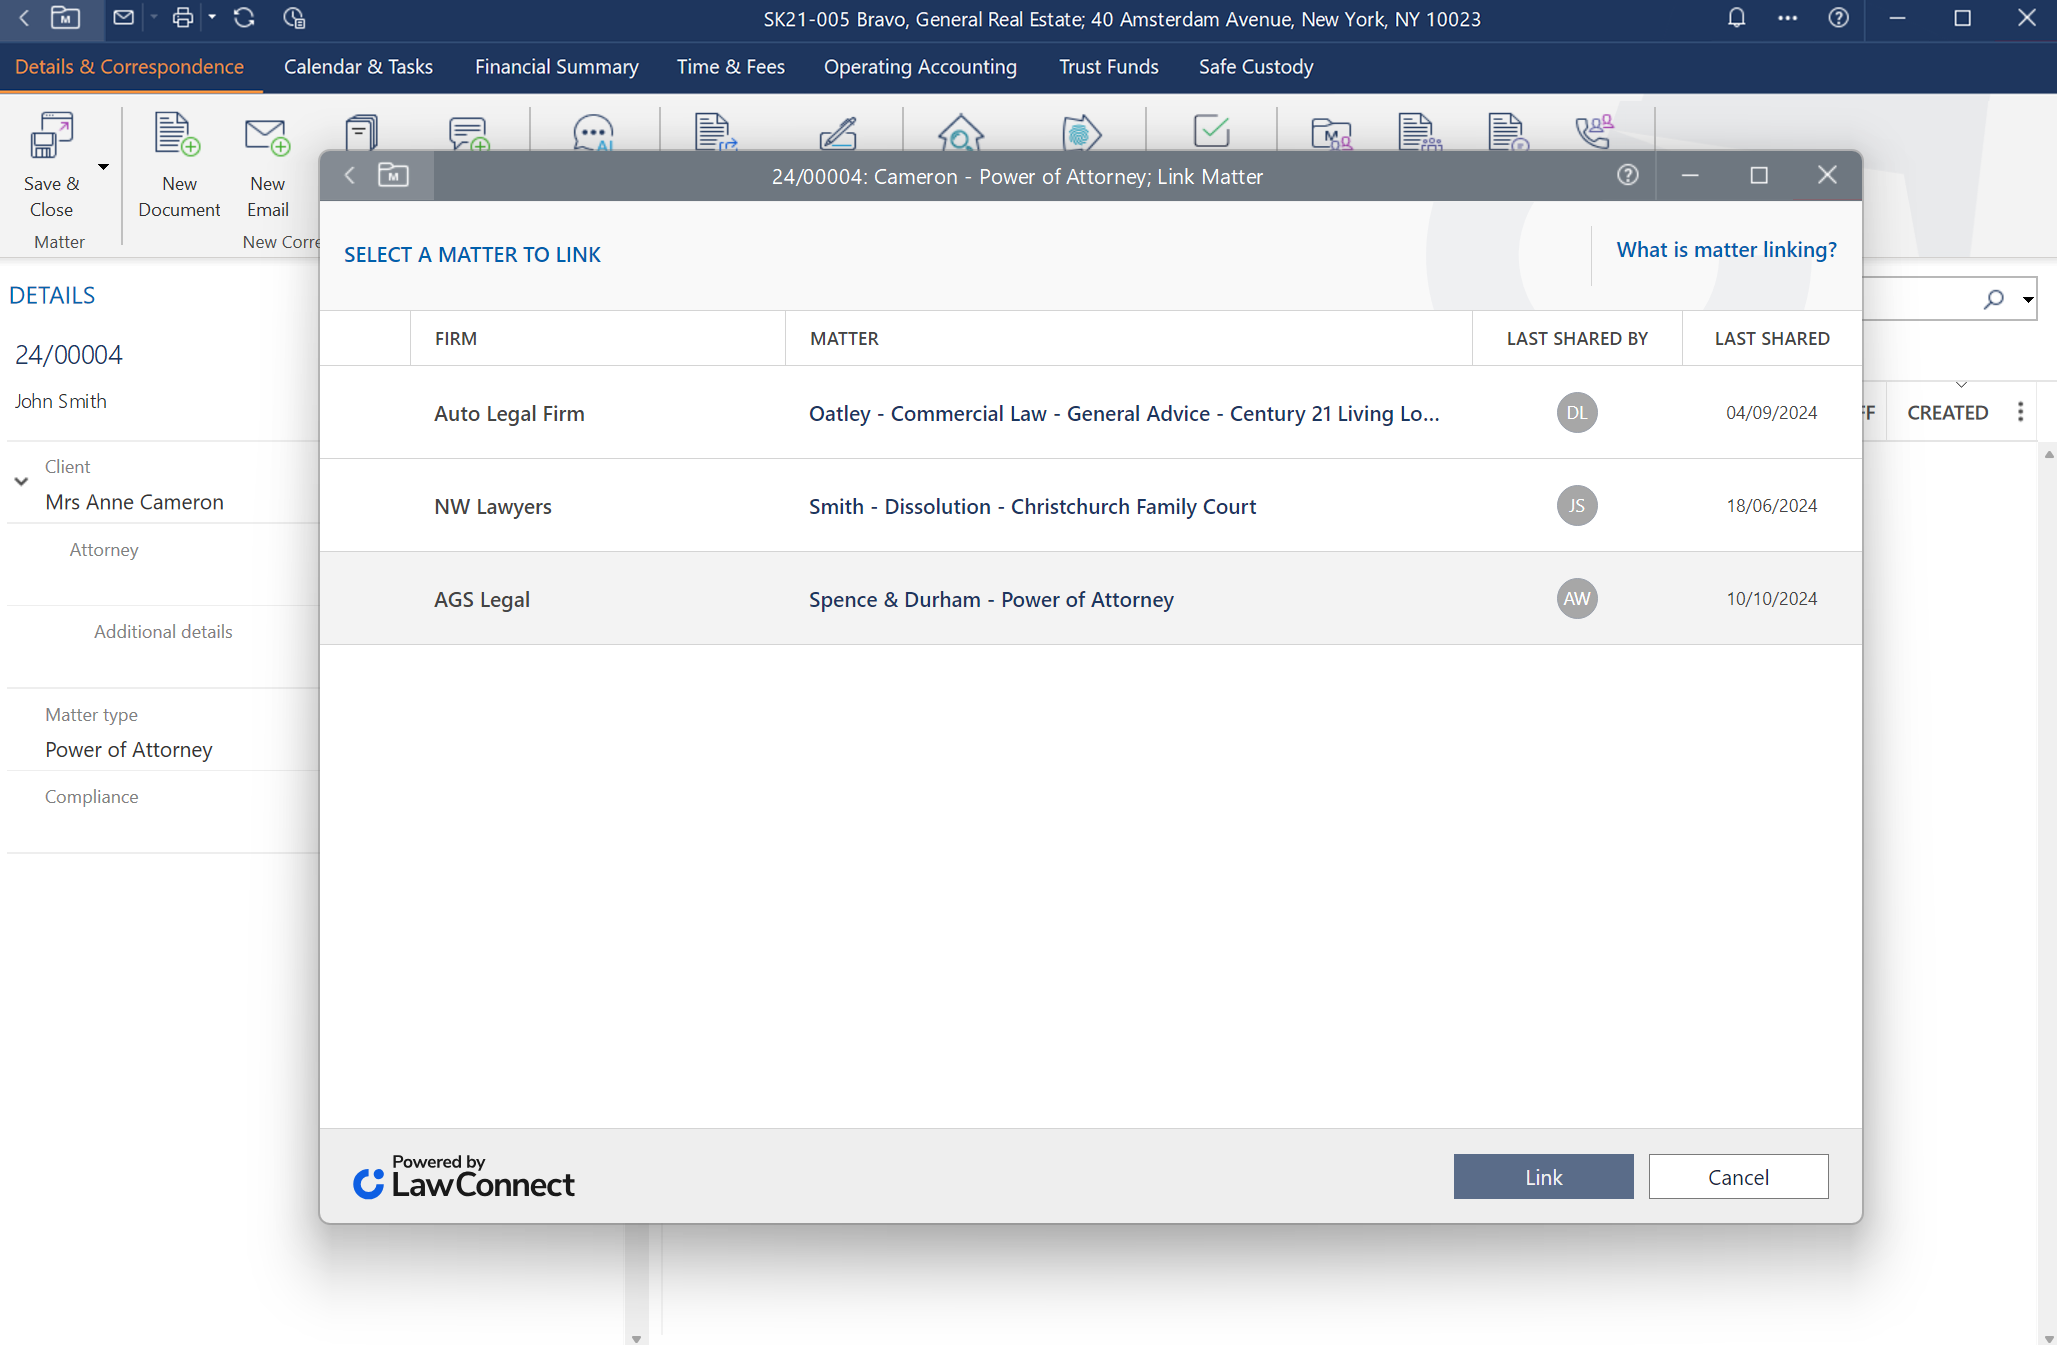
Task: Open the 'What is matter linking?' link
Action: tap(1726, 250)
